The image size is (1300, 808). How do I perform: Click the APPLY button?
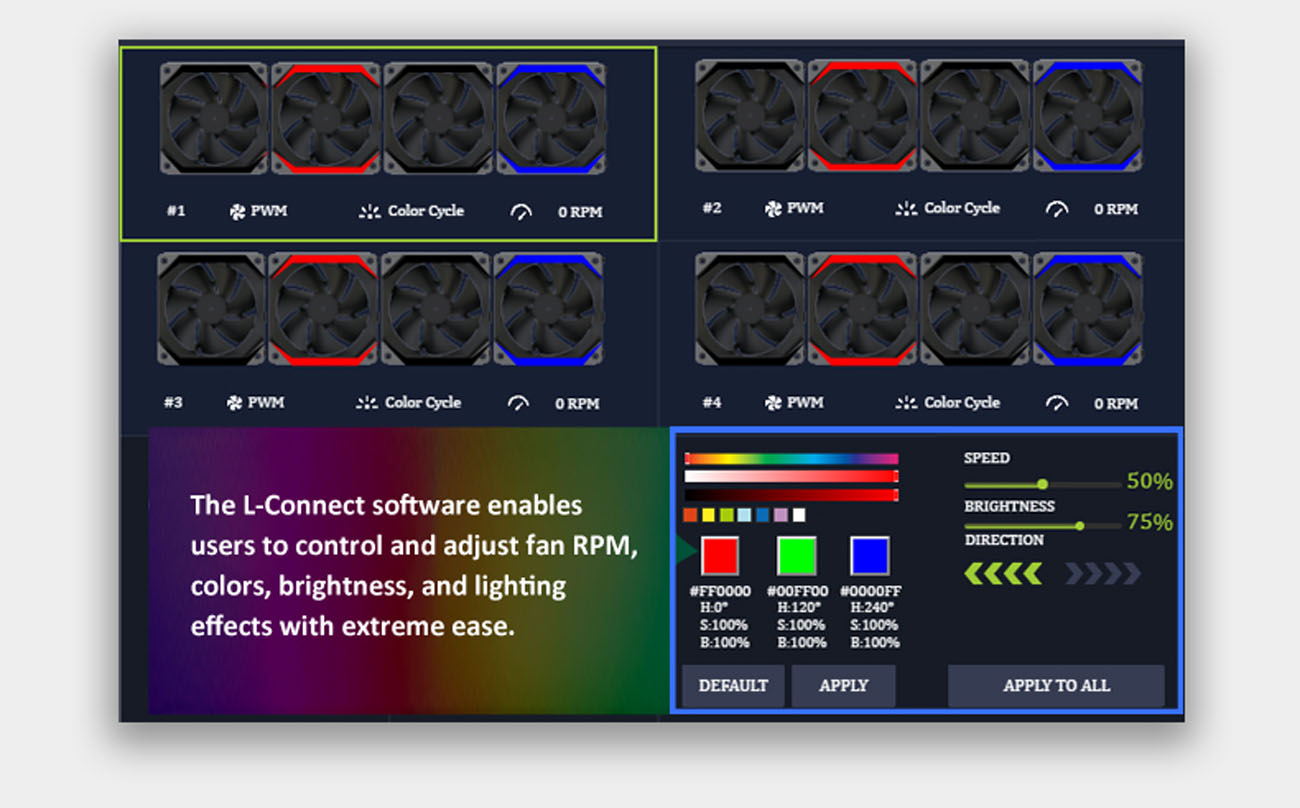843,686
